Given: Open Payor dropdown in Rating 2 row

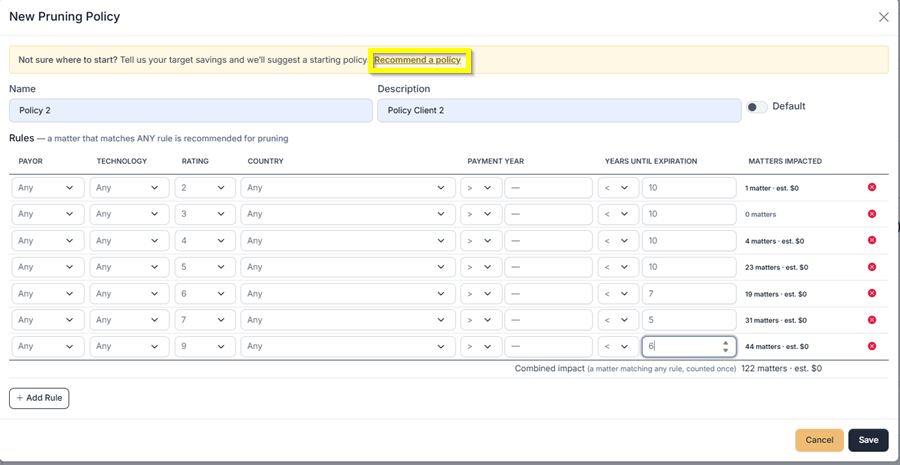Looking at the screenshot, I should (48, 188).
